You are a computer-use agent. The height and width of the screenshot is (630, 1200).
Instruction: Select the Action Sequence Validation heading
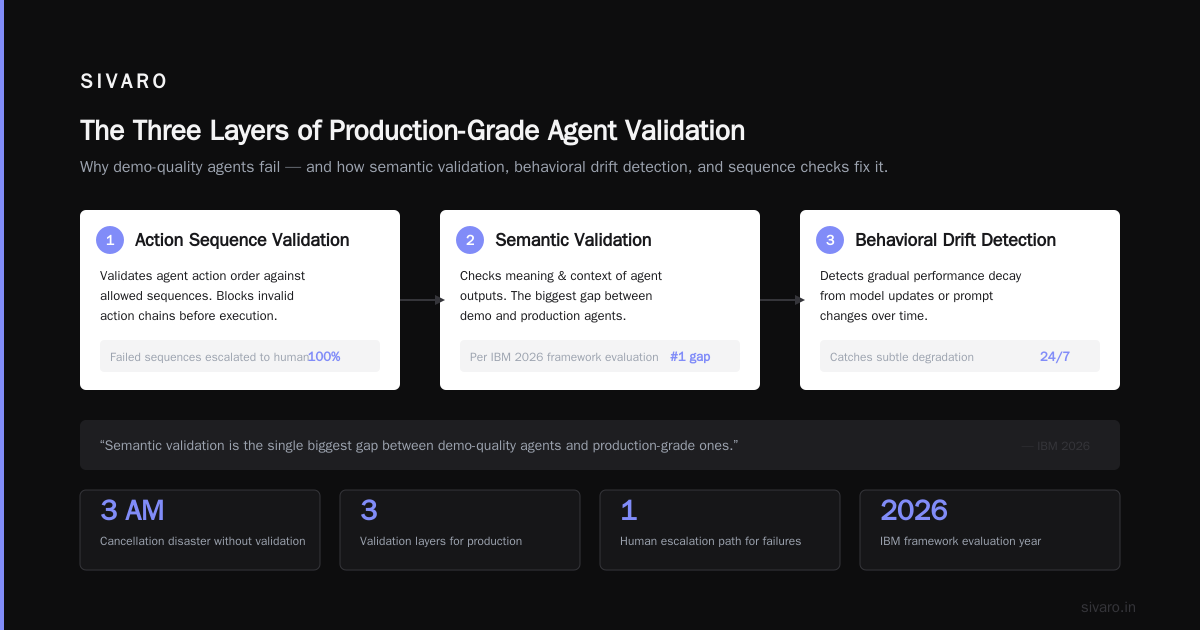click(x=242, y=240)
